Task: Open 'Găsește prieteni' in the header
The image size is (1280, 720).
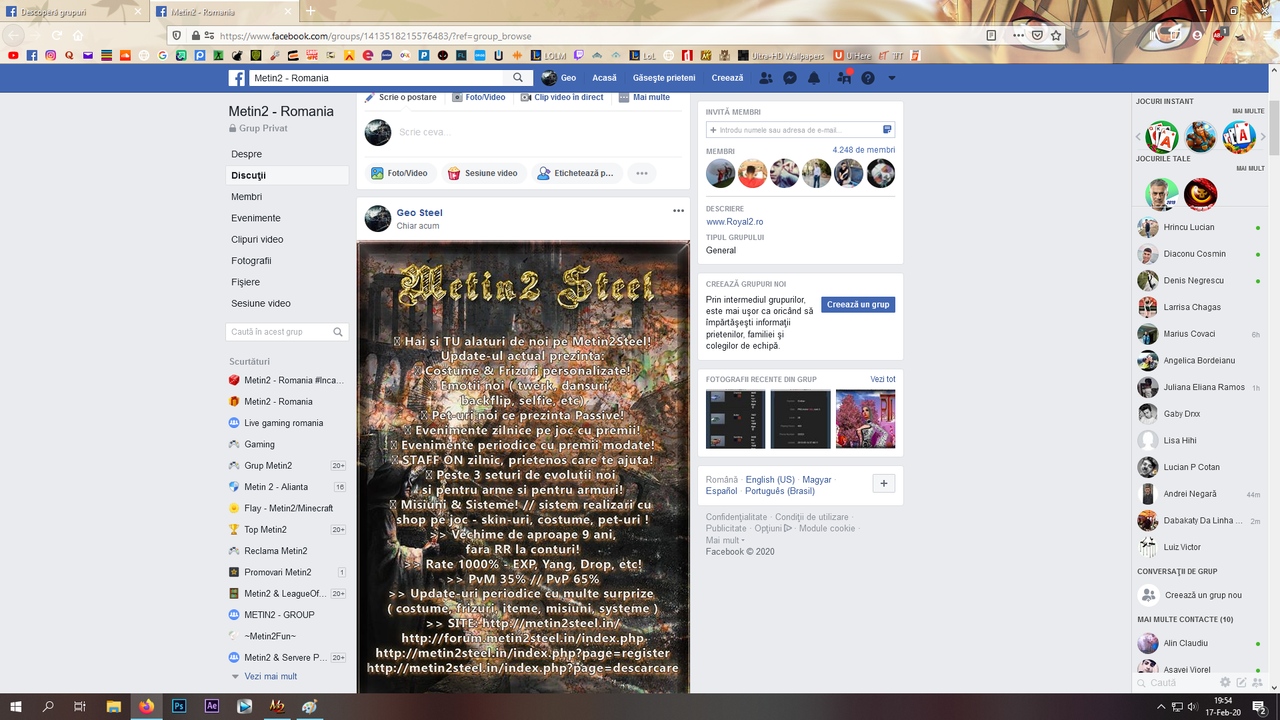Action: 664,78
